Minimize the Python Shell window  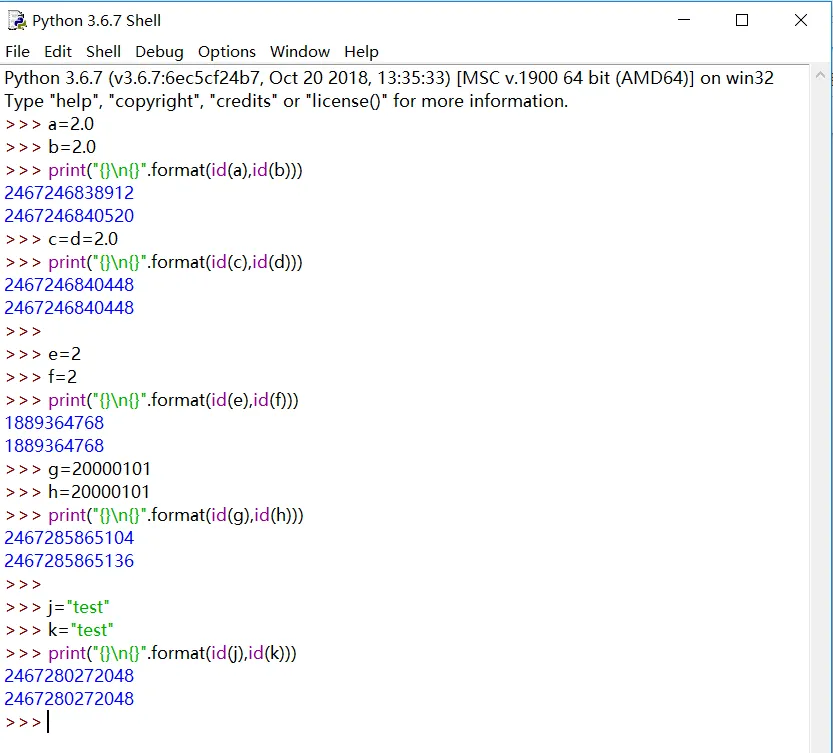click(x=684, y=20)
